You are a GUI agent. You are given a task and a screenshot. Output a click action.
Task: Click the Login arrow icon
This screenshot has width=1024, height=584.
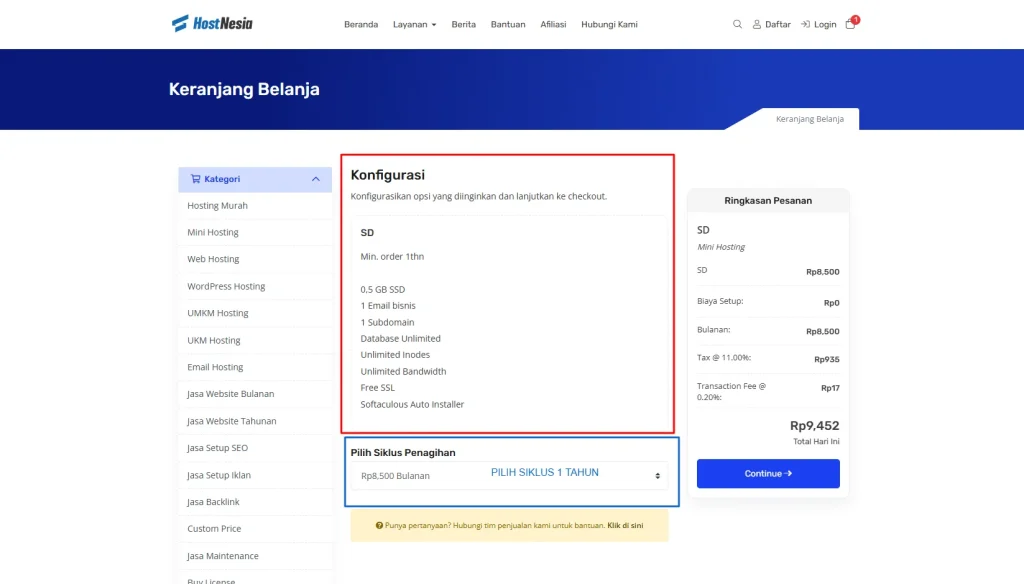803,24
